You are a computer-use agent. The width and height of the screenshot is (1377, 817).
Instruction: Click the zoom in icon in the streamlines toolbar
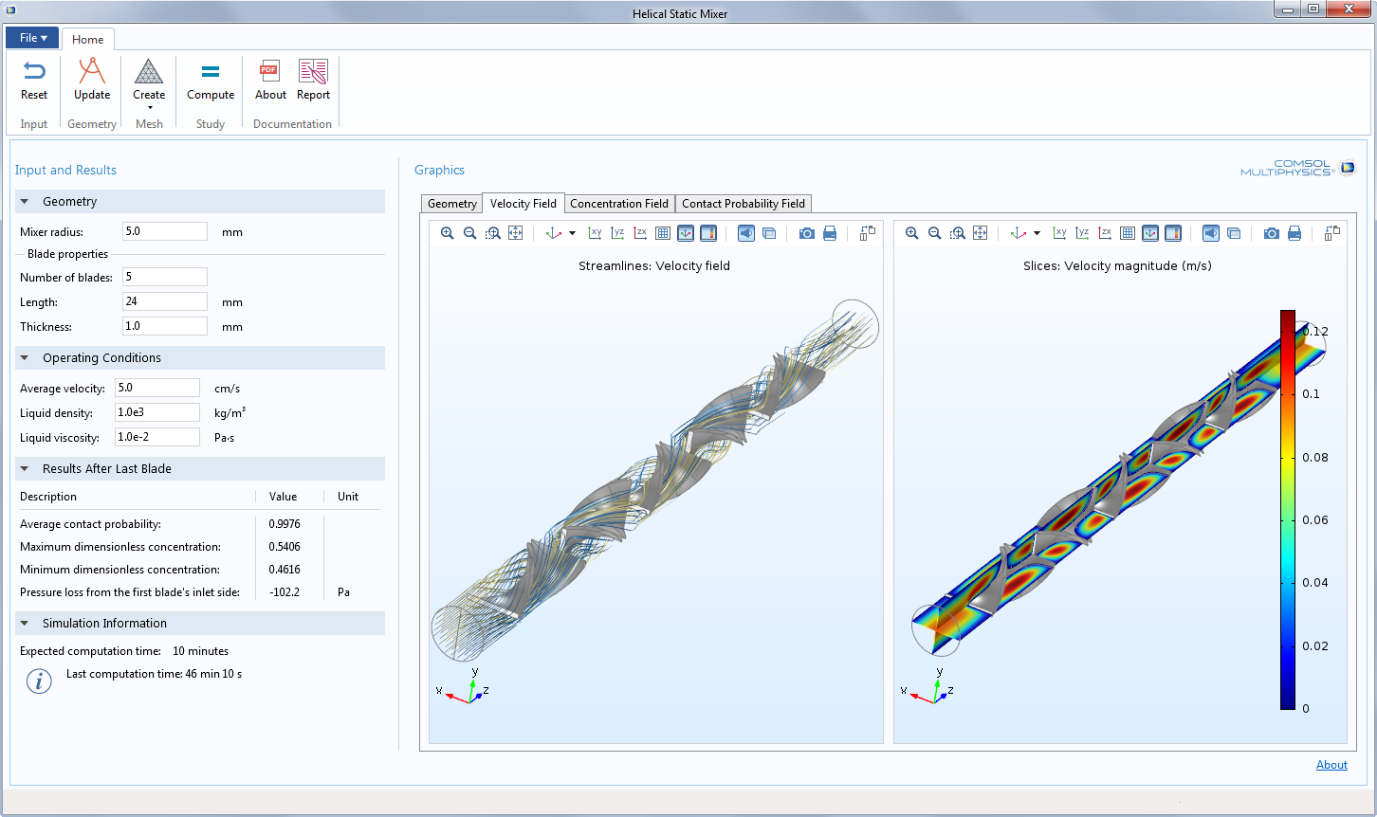[x=447, y=233]
